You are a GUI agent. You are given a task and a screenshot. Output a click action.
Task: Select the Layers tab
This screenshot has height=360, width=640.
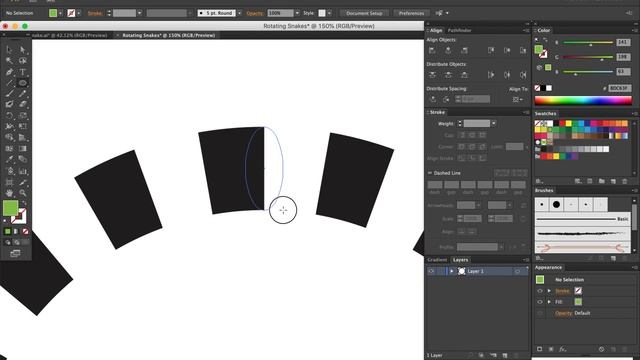pyautogui.click(x=460, y=260)
